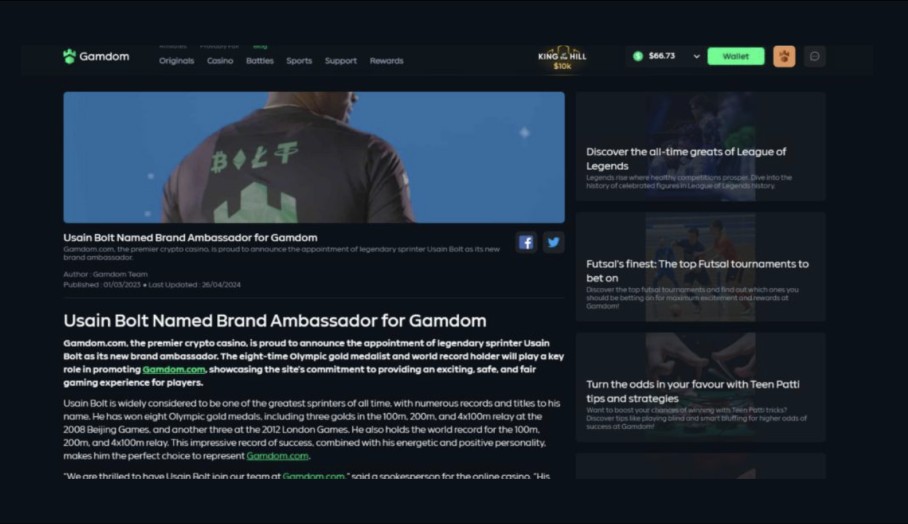
Task: Follow the Gamdom.com link in the bold paragraph
Action: pos(174,369)
